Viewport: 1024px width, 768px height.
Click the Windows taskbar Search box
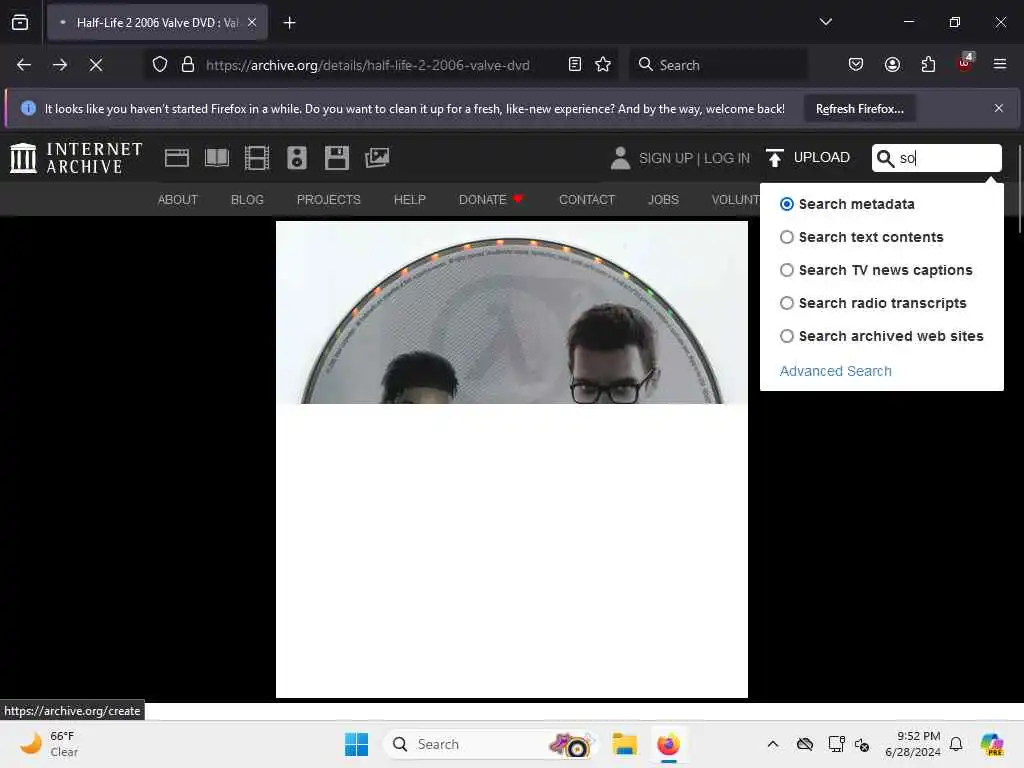tap(490, 744)
